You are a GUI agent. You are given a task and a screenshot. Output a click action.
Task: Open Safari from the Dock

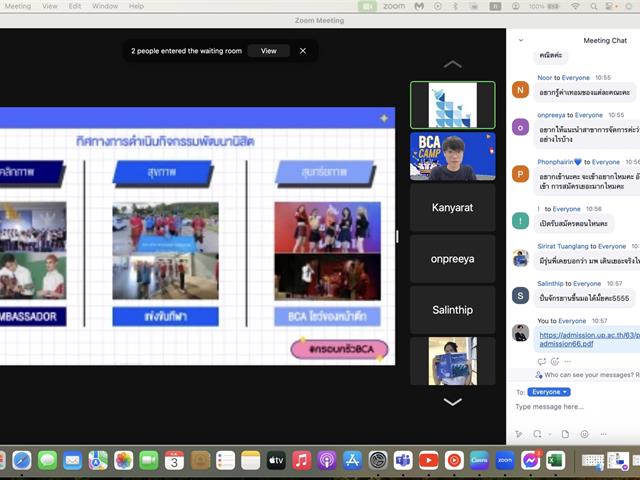[x=22, y=461]
